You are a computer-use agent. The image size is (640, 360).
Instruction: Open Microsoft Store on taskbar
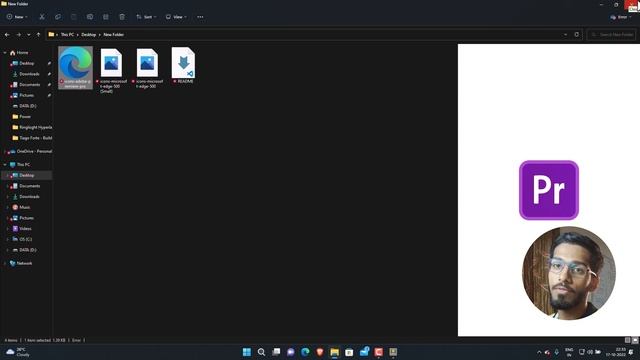click(x=349, y=352)
